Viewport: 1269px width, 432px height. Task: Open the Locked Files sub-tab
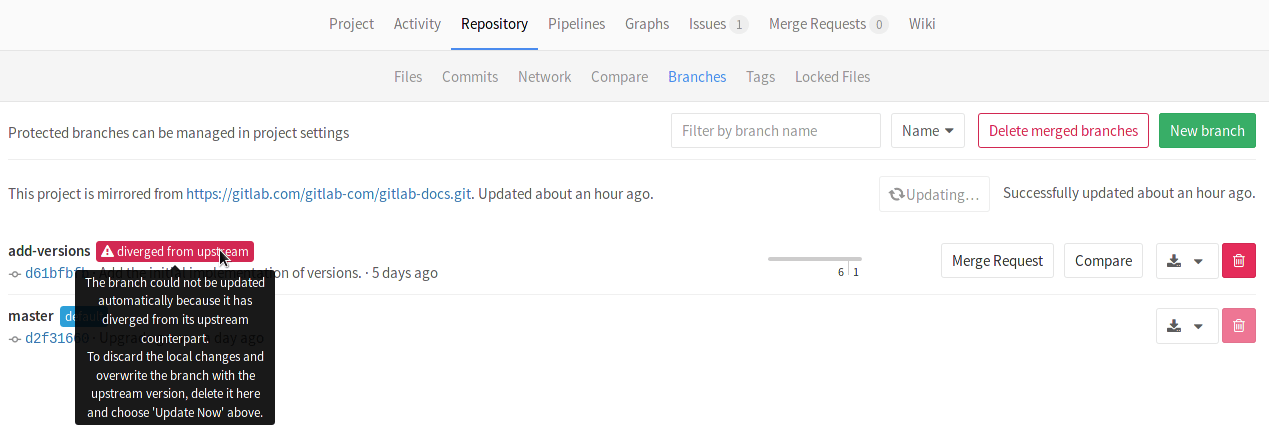pos(832,77)
